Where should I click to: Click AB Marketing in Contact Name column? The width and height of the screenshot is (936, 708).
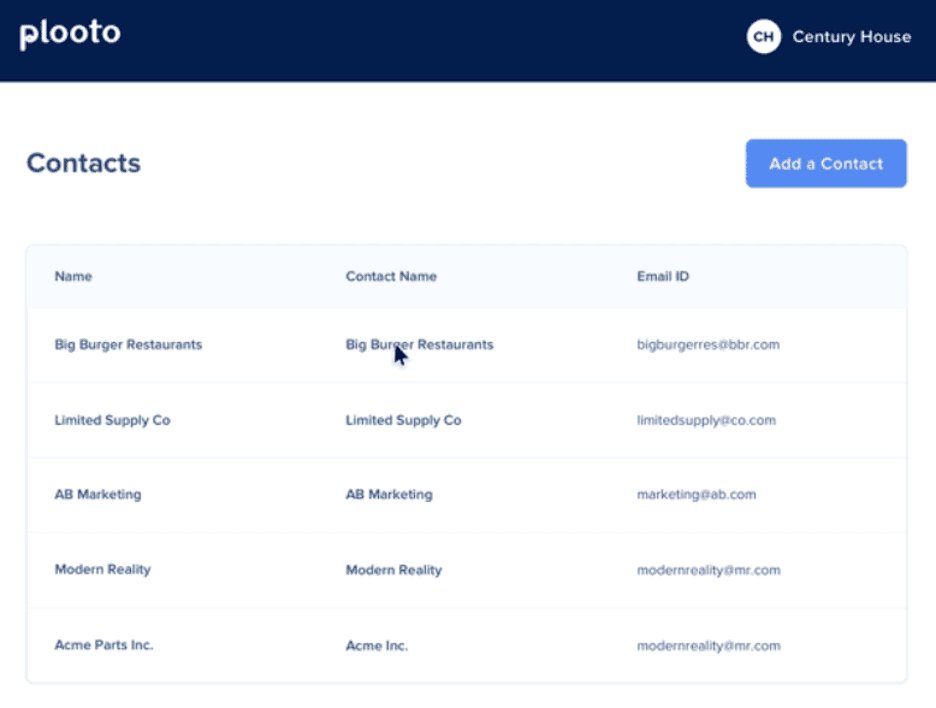[x=389, y=494]
